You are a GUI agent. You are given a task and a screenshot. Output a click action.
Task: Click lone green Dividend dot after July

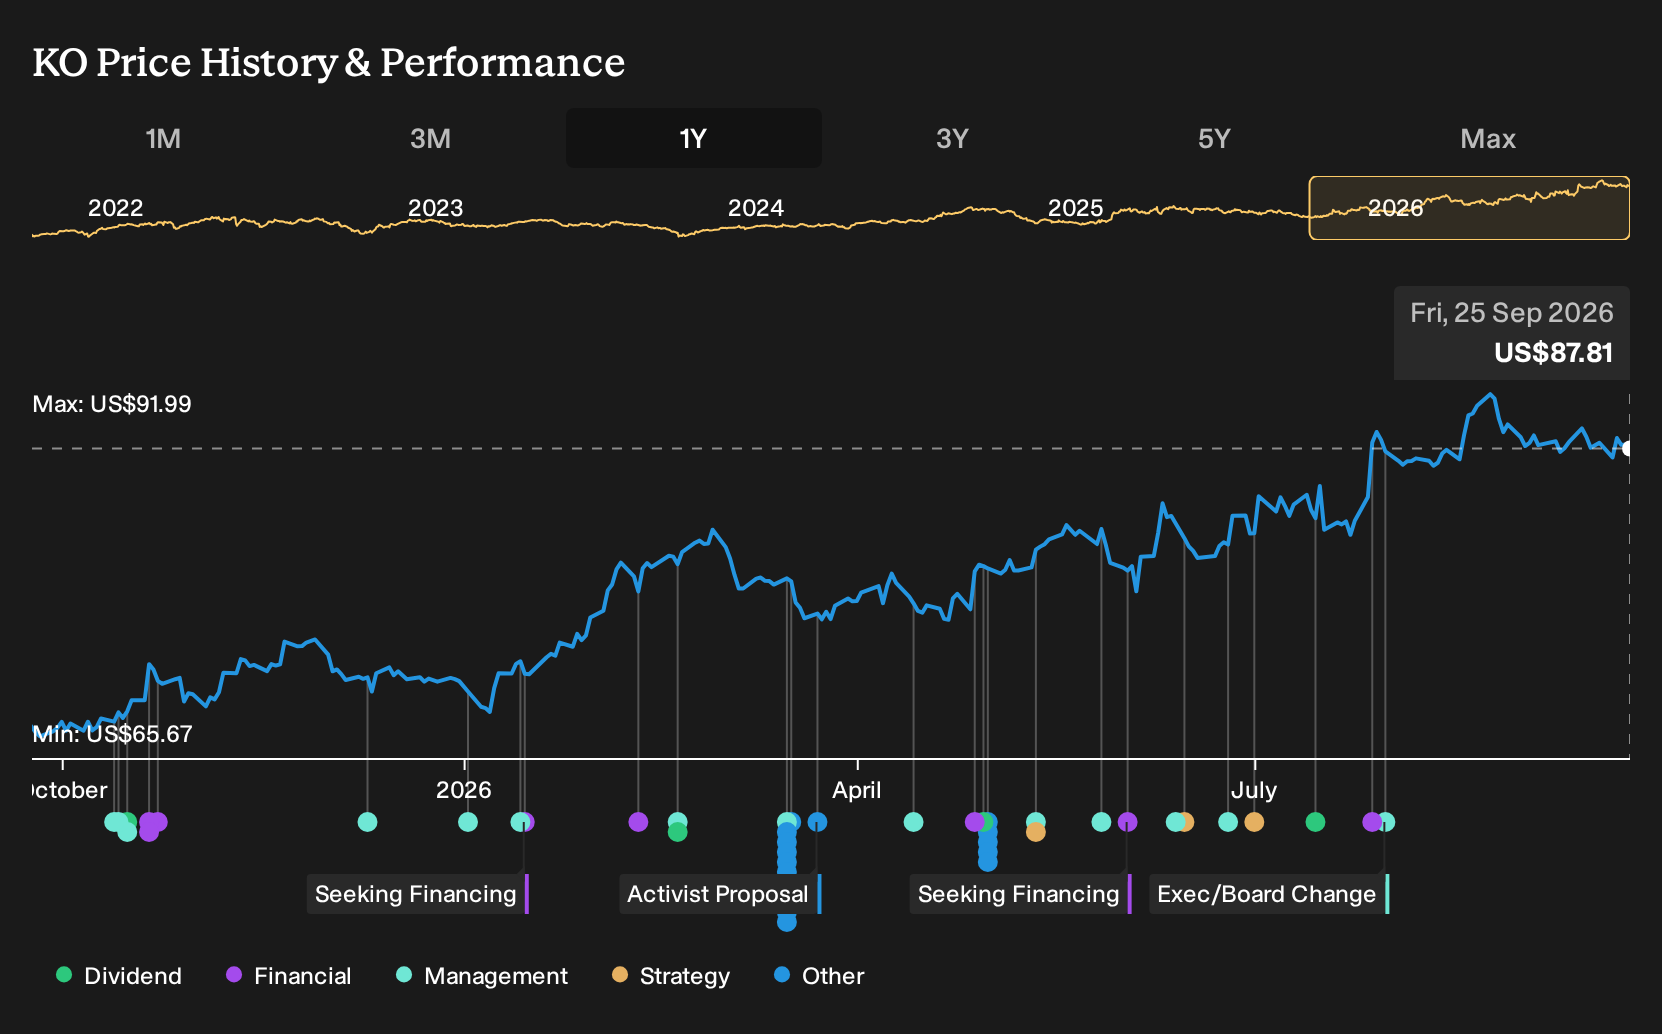[x=1315, y=822]
